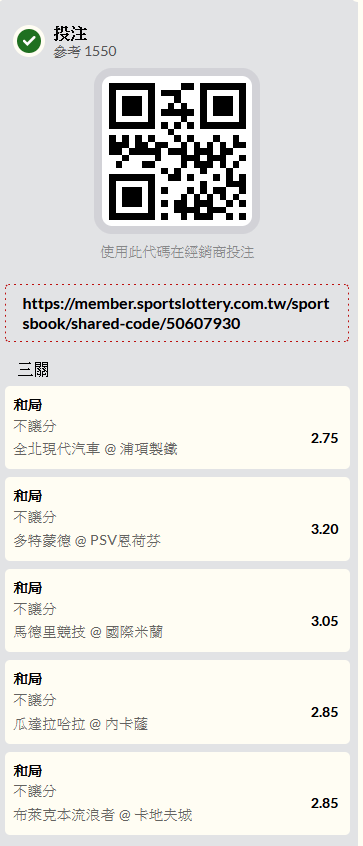Click 和局 label in 馬德里競技 card

pos(28,588)
